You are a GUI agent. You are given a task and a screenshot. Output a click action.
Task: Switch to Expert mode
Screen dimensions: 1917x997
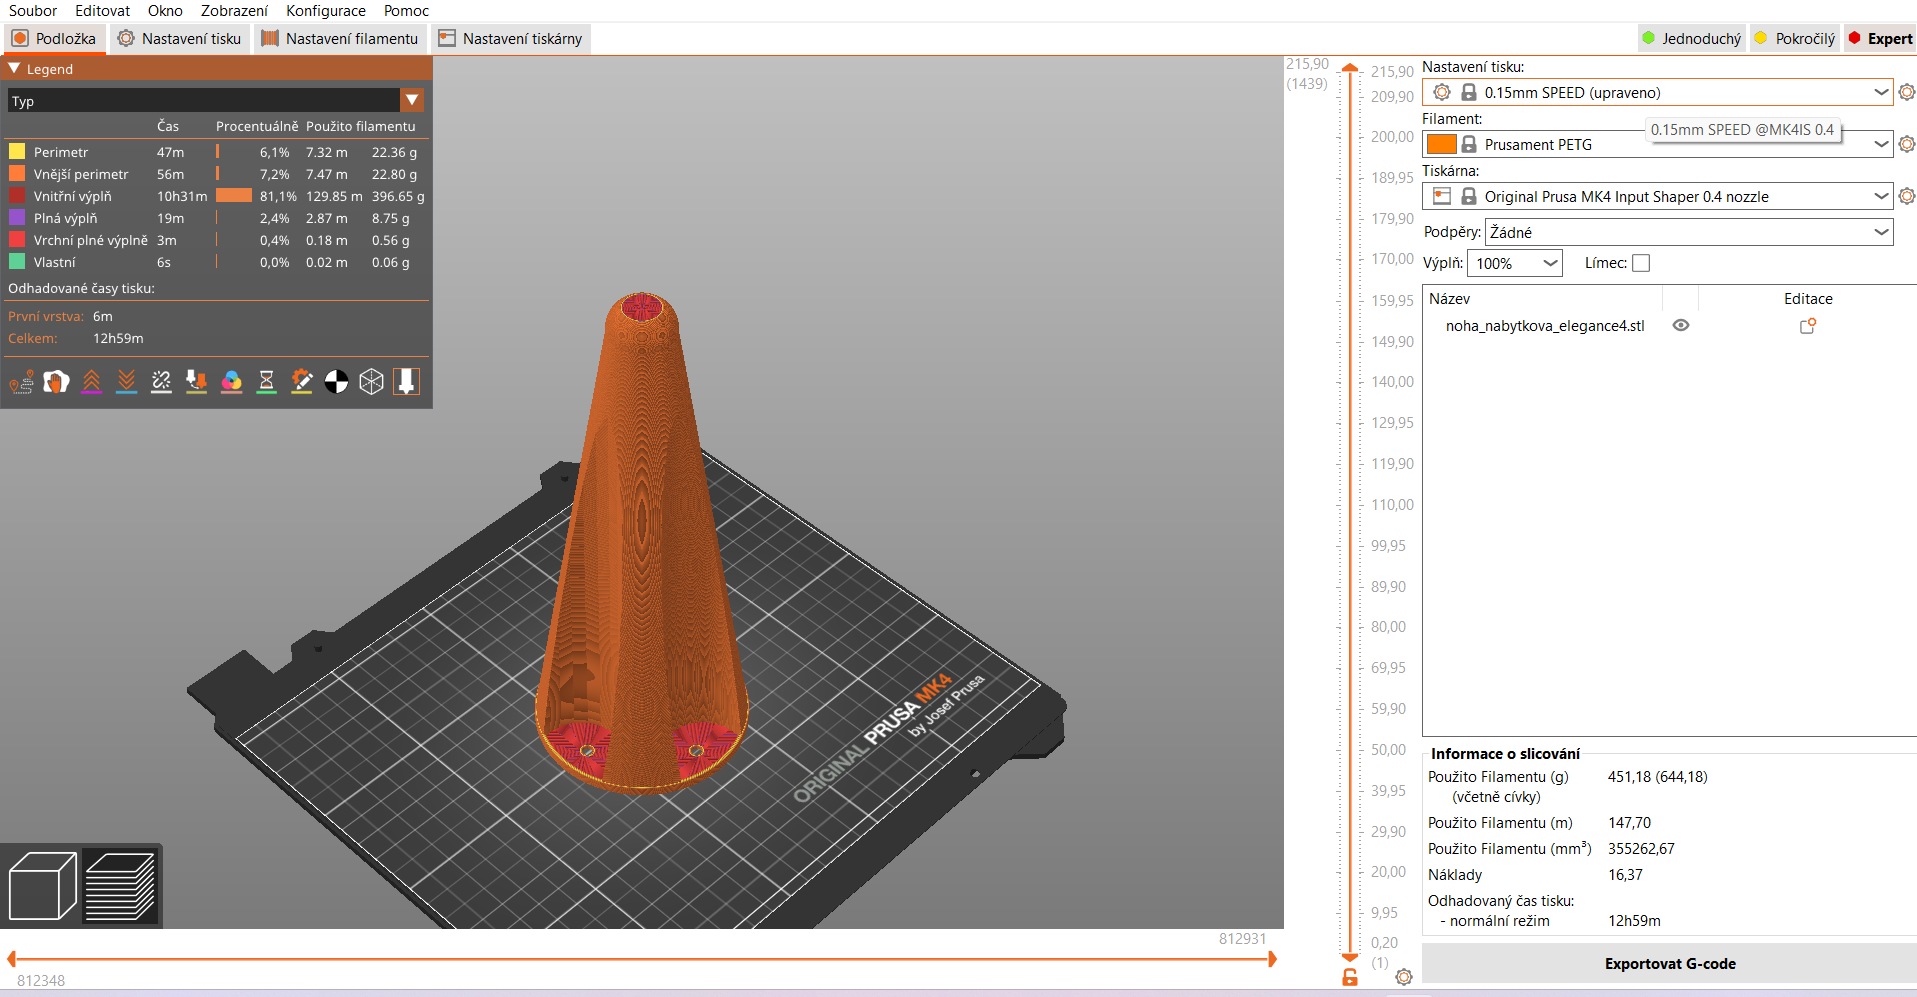pyautogui.click(x=1880, y=38)
